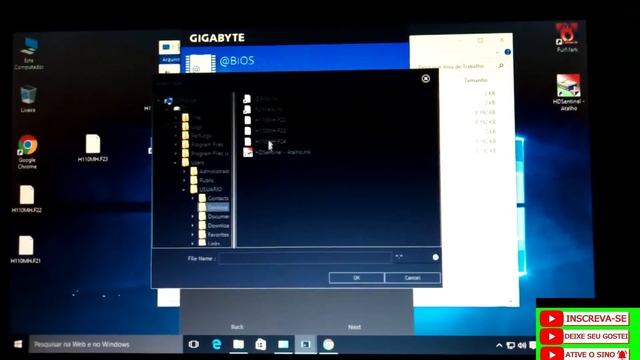Expand the Downloads folder node
Image resolution: width=640 pixels, height=360 pixels.
click(x=193, y=226)
